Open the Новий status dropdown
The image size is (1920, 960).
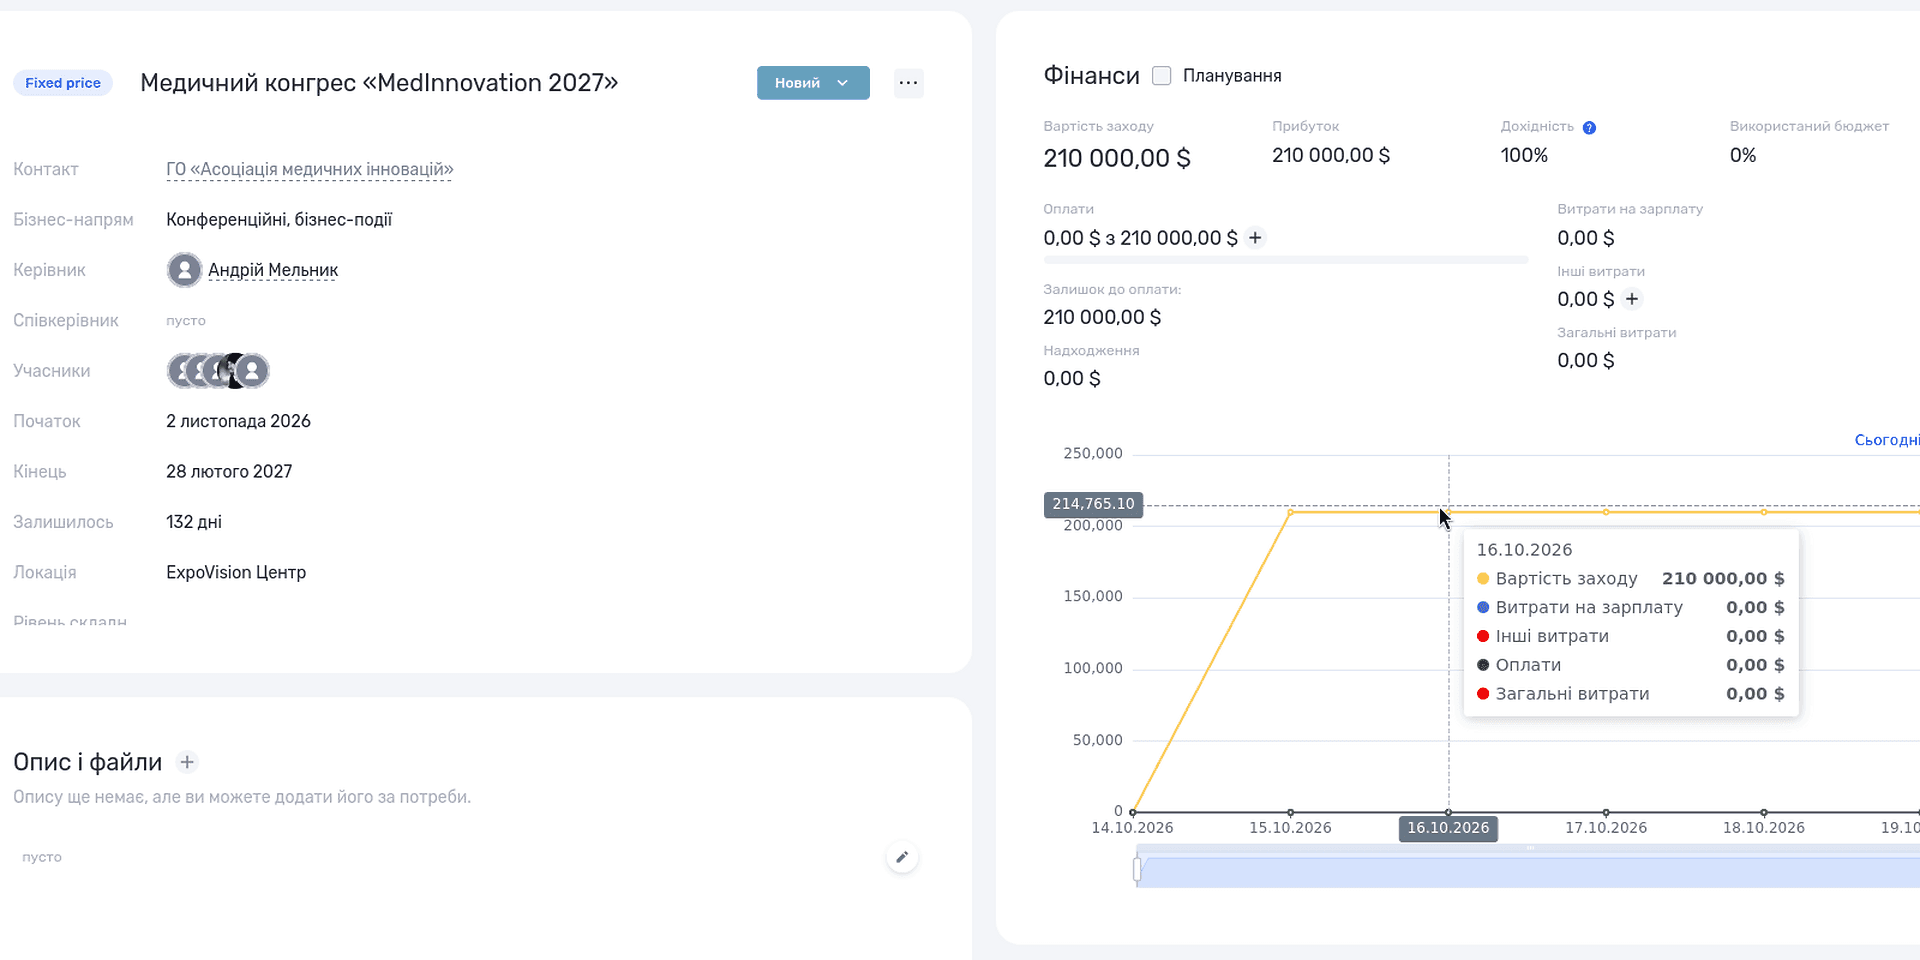[813, 83]
